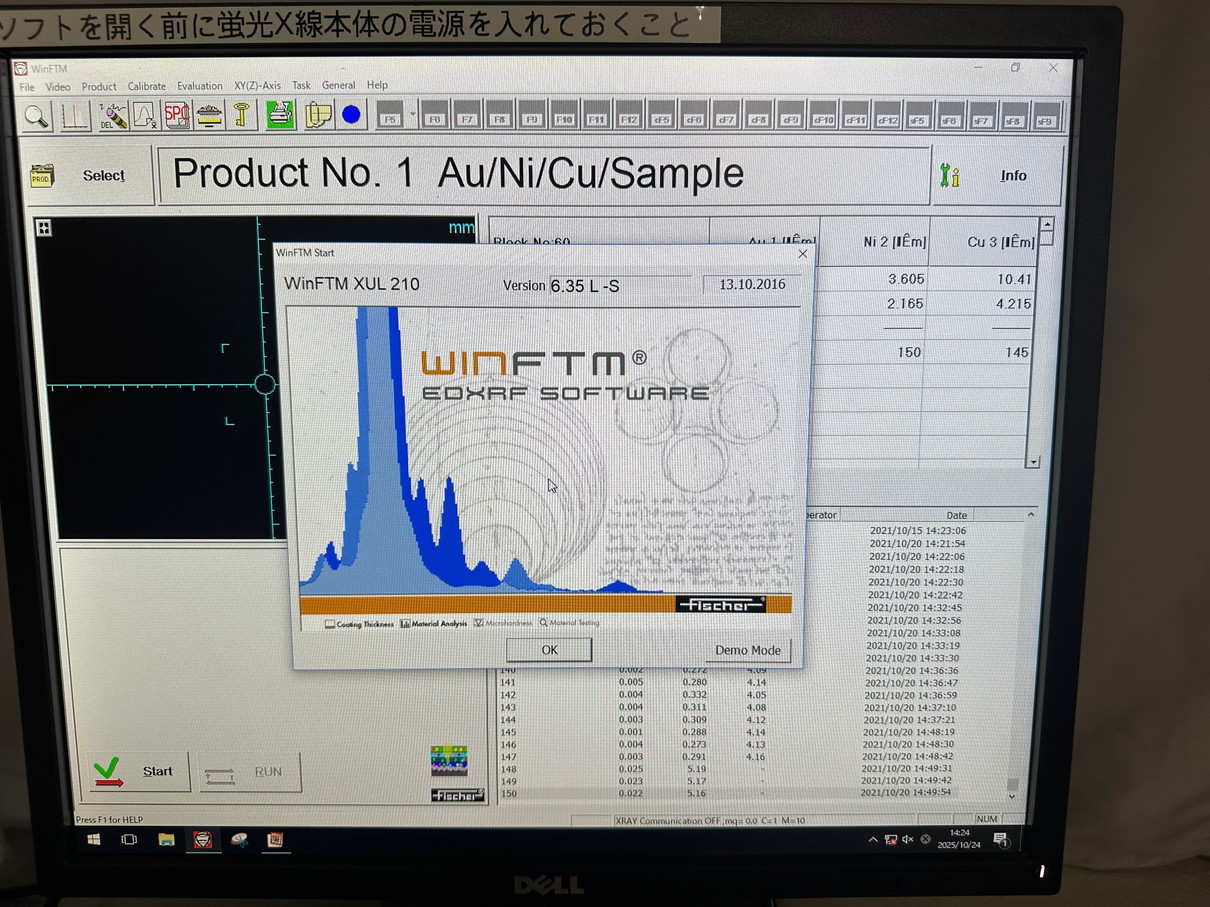Click the Select product button

(86, 176)
